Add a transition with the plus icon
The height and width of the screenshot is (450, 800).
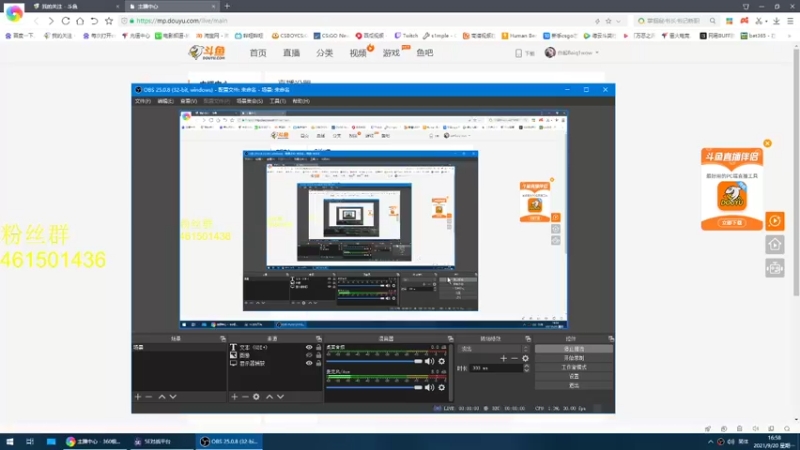504,359
